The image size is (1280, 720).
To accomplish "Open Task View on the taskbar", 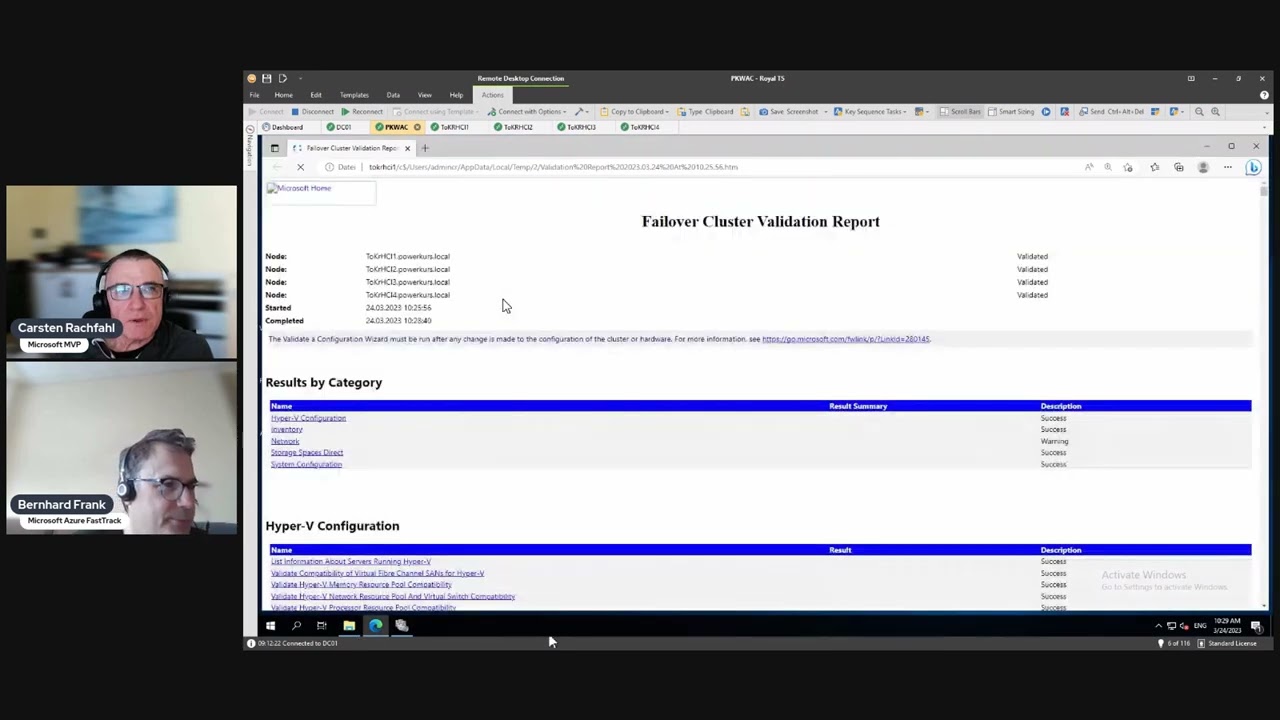I will coord(322,626).
